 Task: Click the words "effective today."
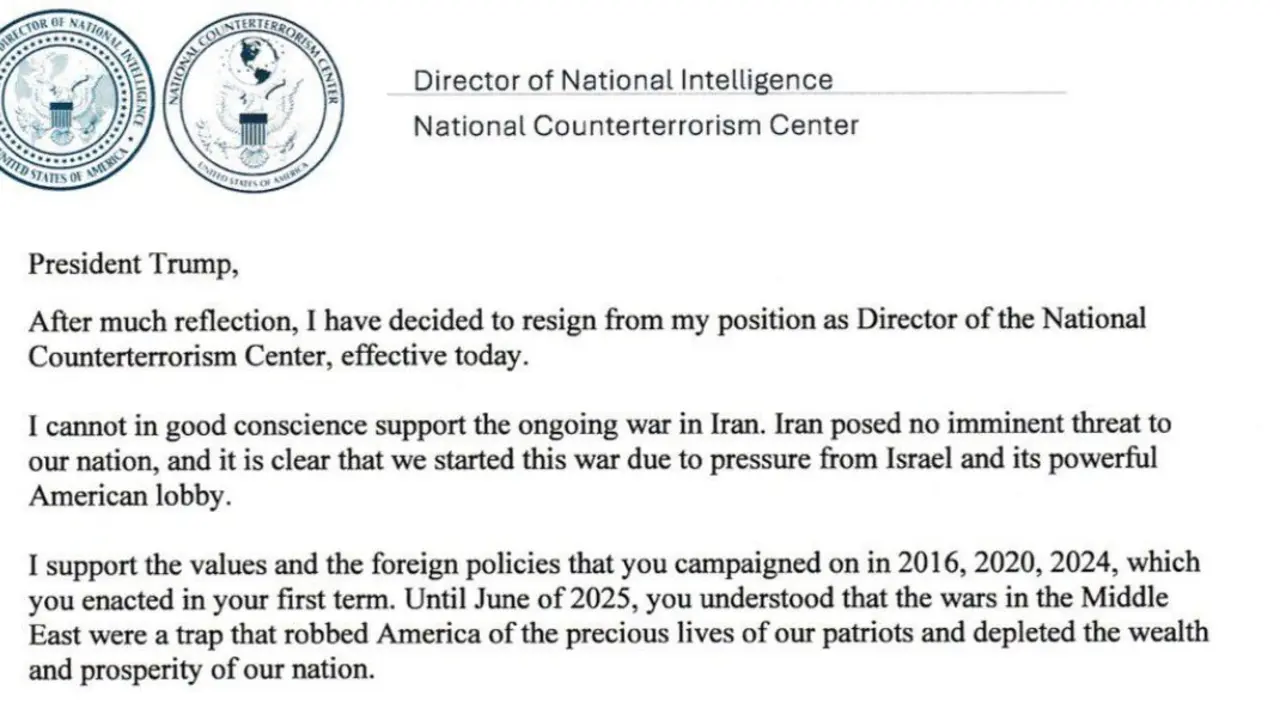coord(432,357)
